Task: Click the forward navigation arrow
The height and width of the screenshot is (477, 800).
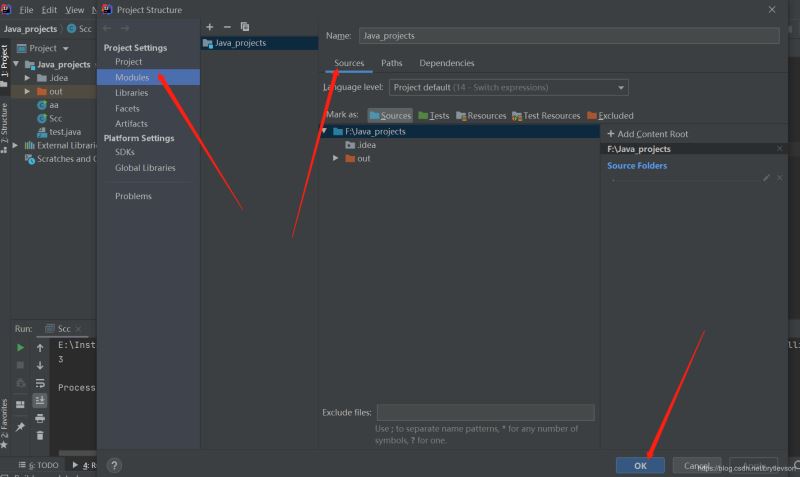Action: tap(124, 28)
